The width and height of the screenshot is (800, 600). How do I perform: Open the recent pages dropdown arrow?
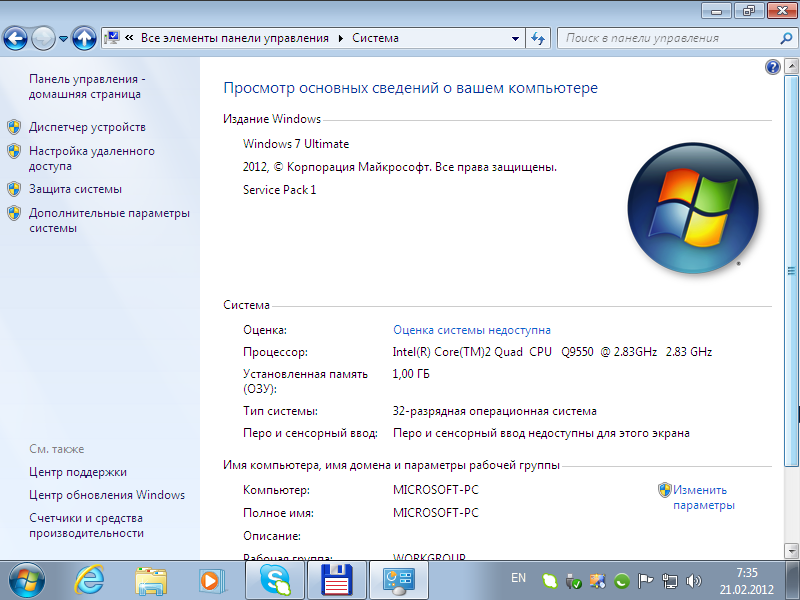pyautogui.click(x=63, y=39)
